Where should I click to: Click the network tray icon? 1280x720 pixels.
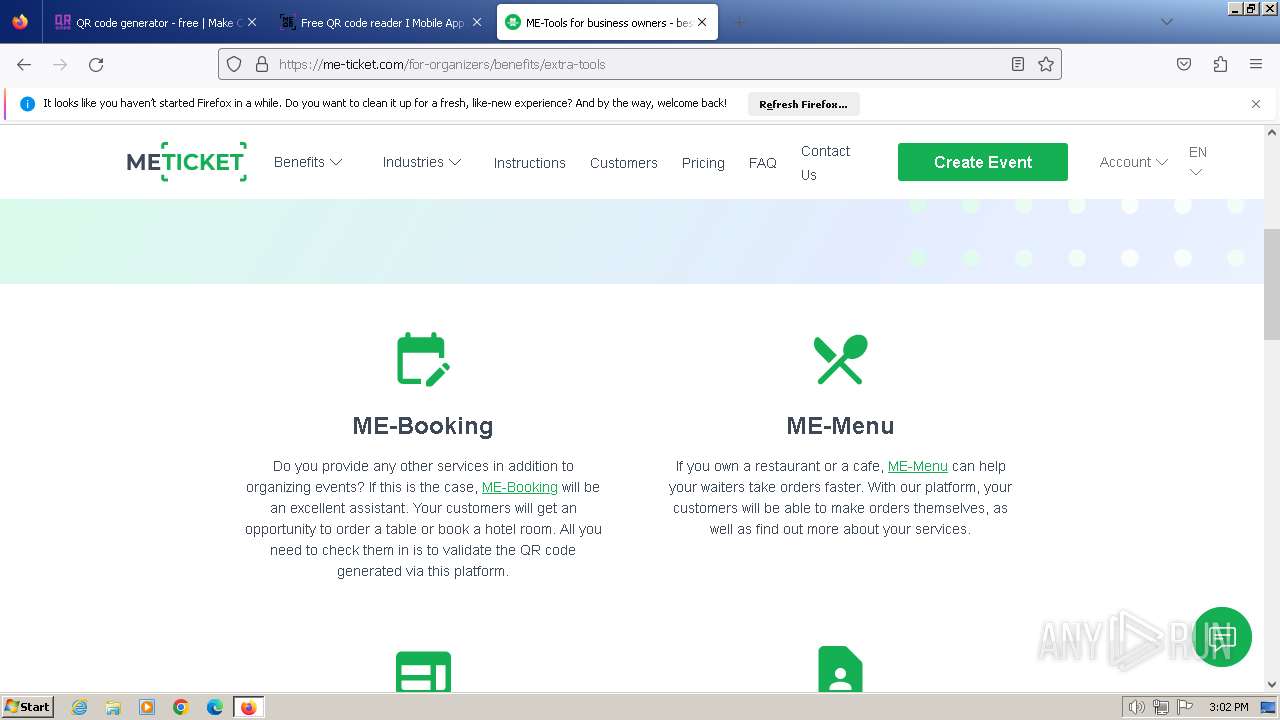[1161, 707]
